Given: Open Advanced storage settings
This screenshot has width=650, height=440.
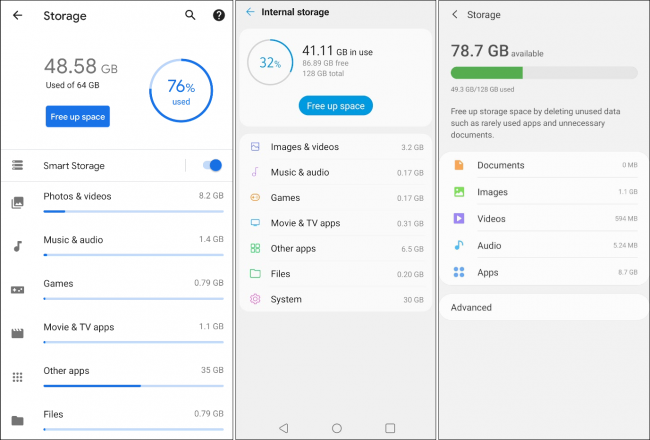Looking at the screenshot, I should (543, 307).
